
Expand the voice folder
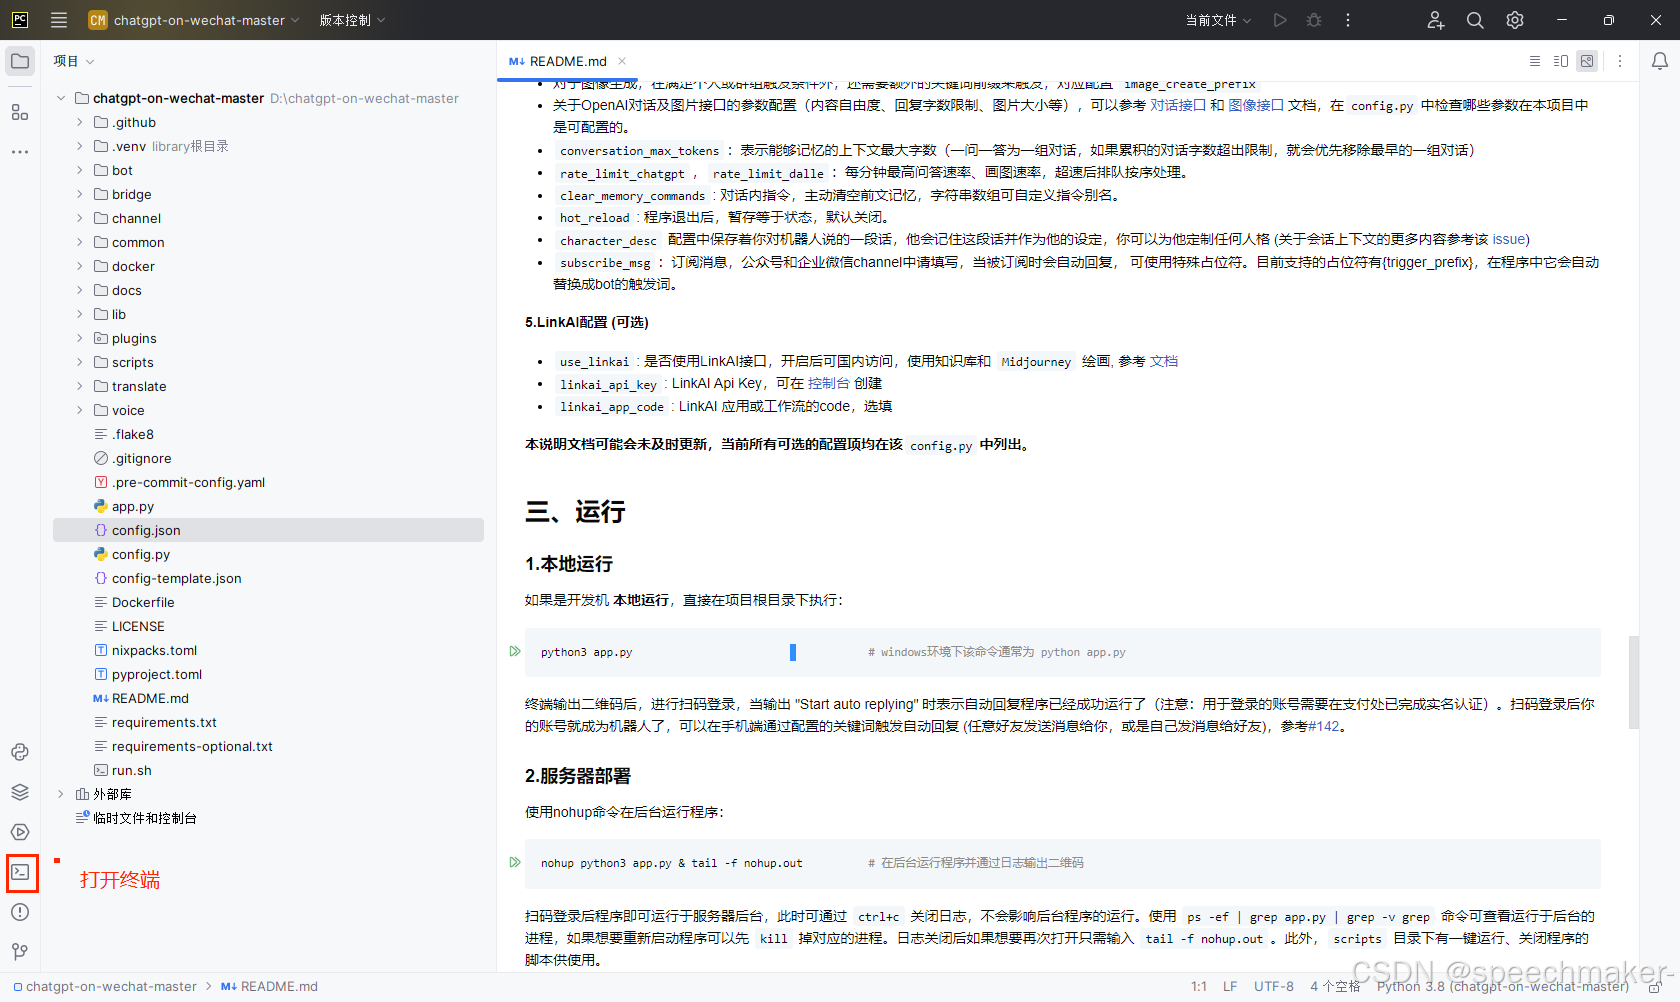(x=80, y=410)
